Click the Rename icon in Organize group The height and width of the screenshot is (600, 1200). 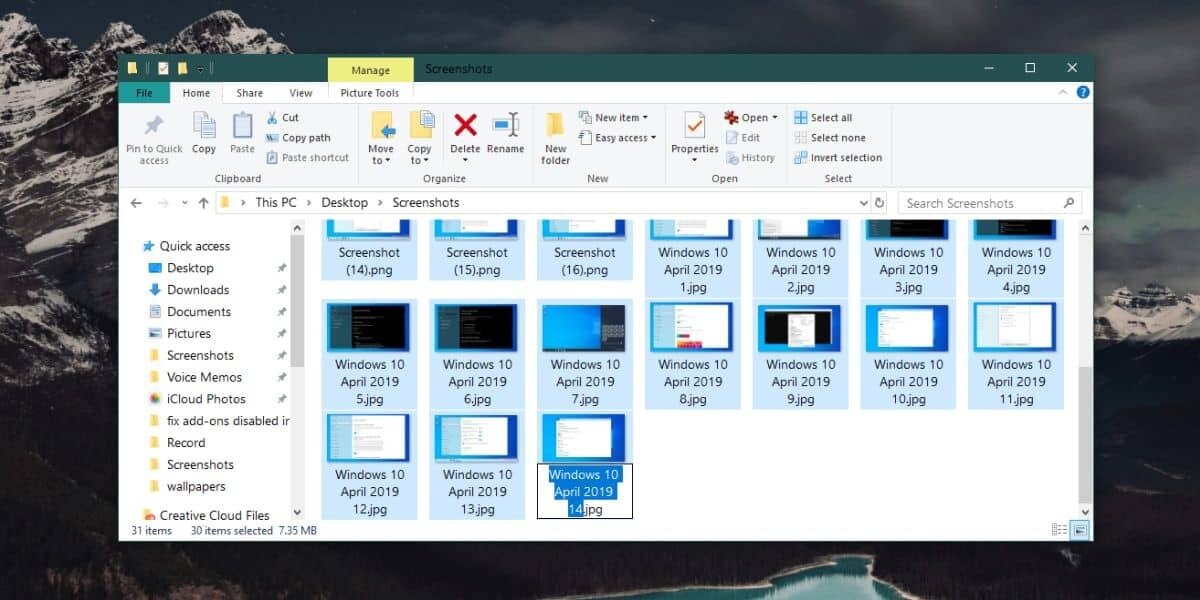[x=505, y=126]
